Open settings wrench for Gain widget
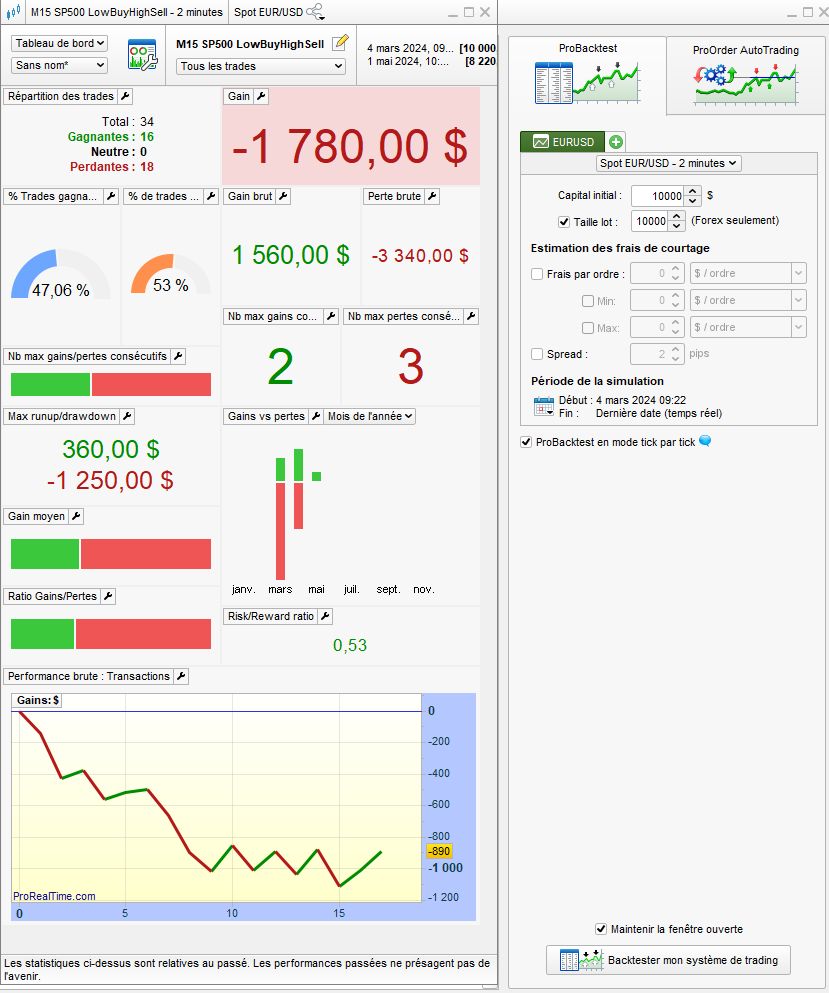 click(x=261, y=96)
